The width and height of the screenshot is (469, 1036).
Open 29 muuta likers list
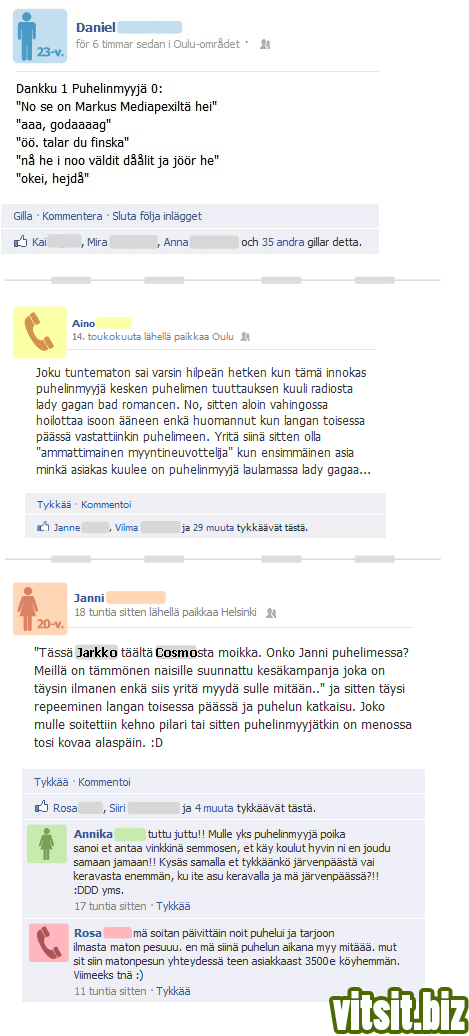click(x=213, y=528)
